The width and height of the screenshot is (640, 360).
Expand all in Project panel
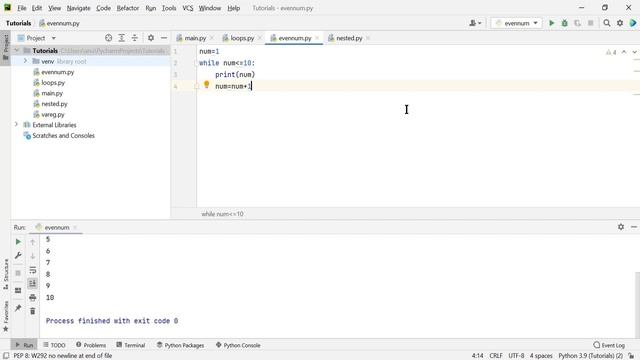[x=121, y=38]
